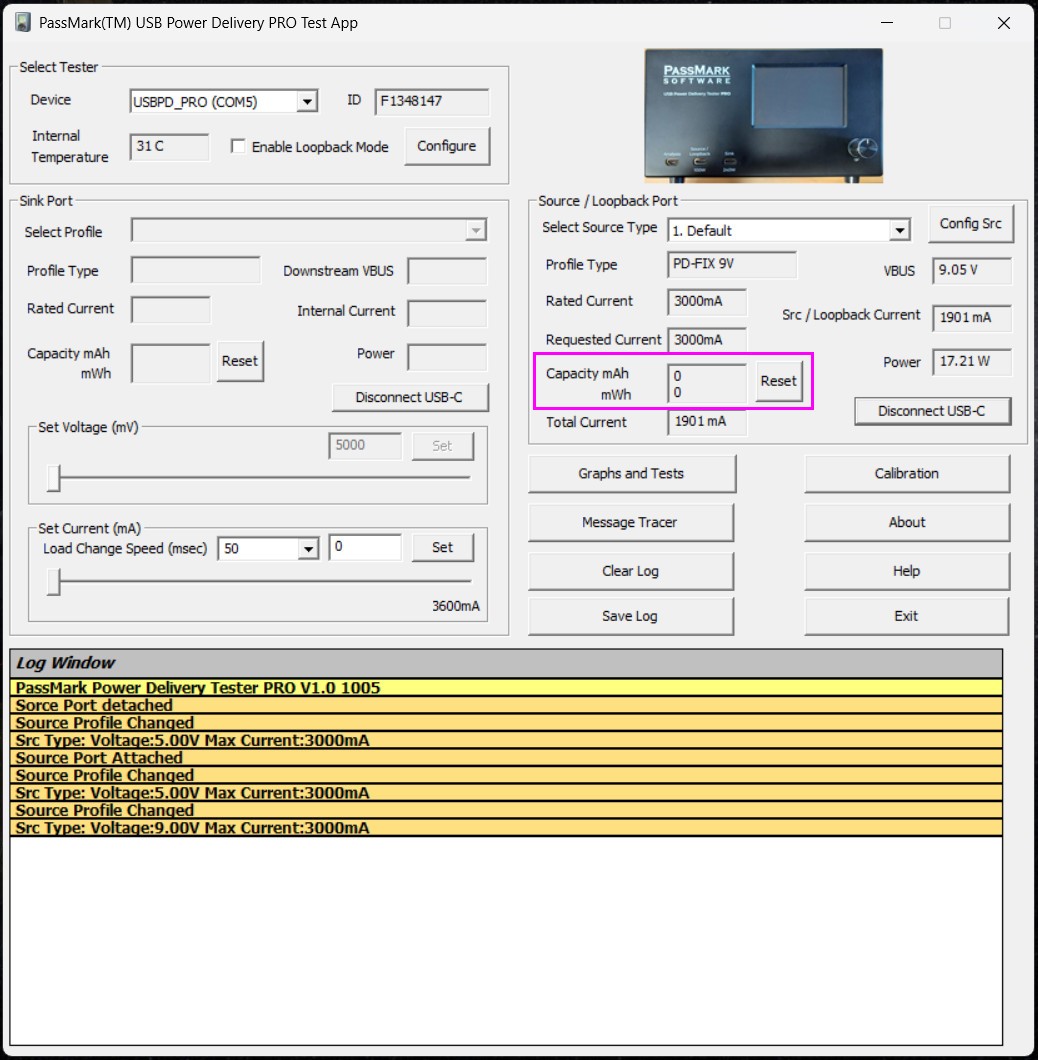Click the Config Src button

(970, 224)
